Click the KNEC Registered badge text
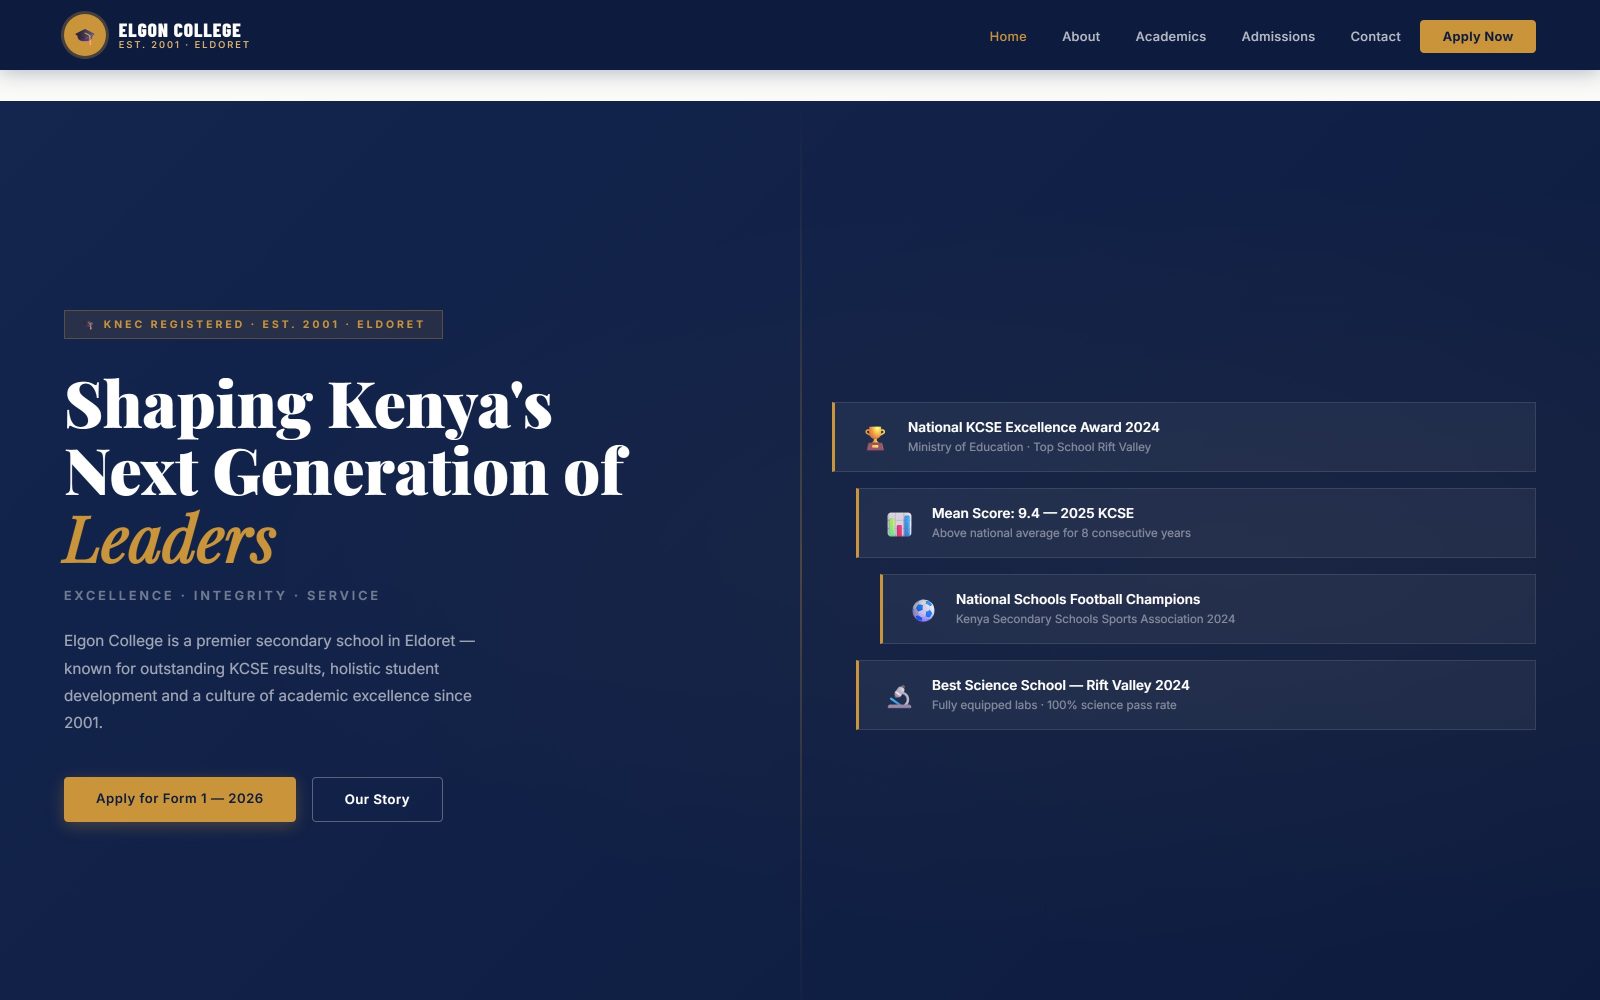 pos(264,324)
